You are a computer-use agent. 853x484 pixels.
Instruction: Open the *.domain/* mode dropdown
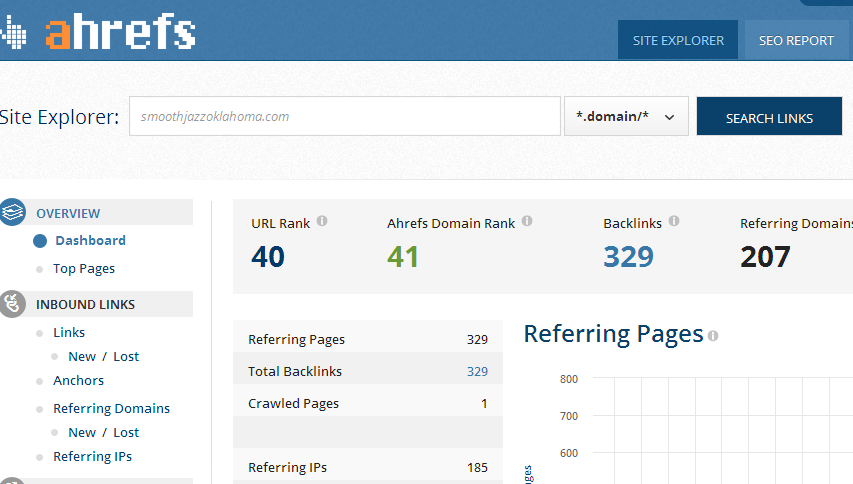[x=626, y=116]
